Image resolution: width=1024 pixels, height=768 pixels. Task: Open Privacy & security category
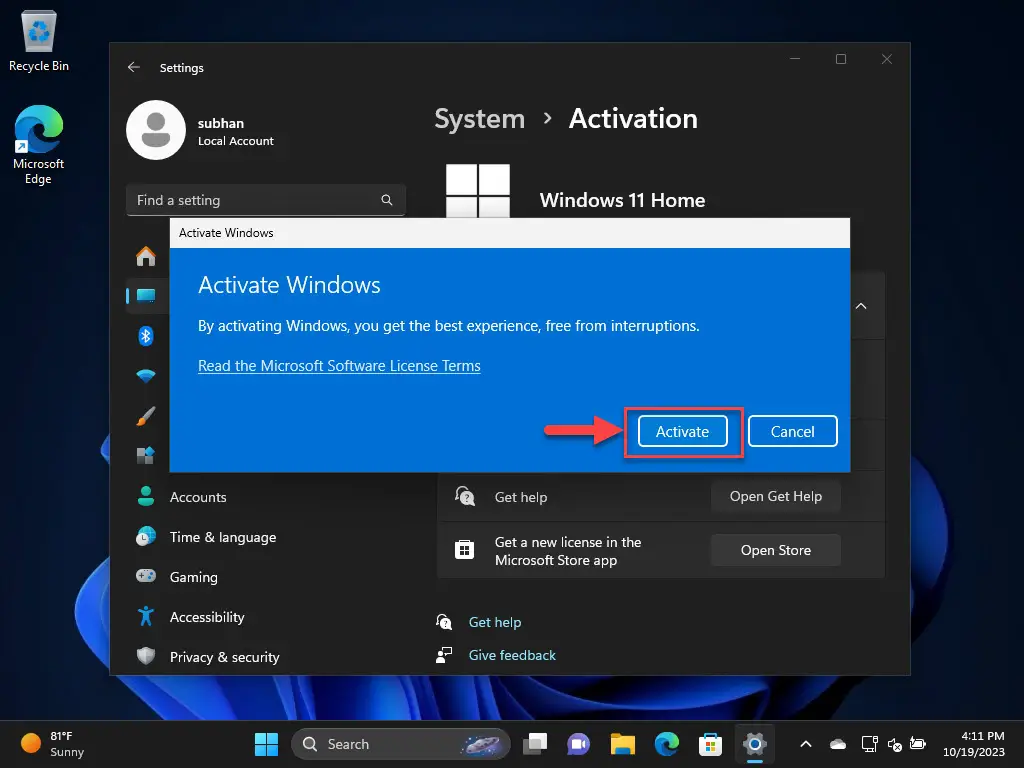click(x=224, y=657)
